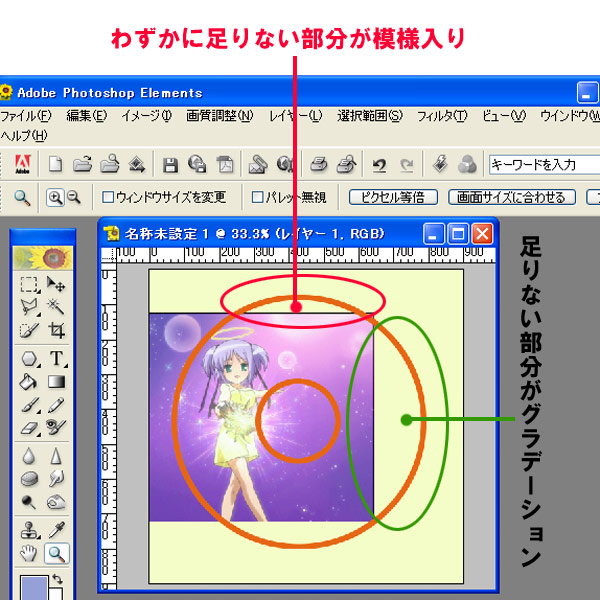The image size is (600, 600).
Task: Select the Blur (water drop) tool
Action: 29,456
